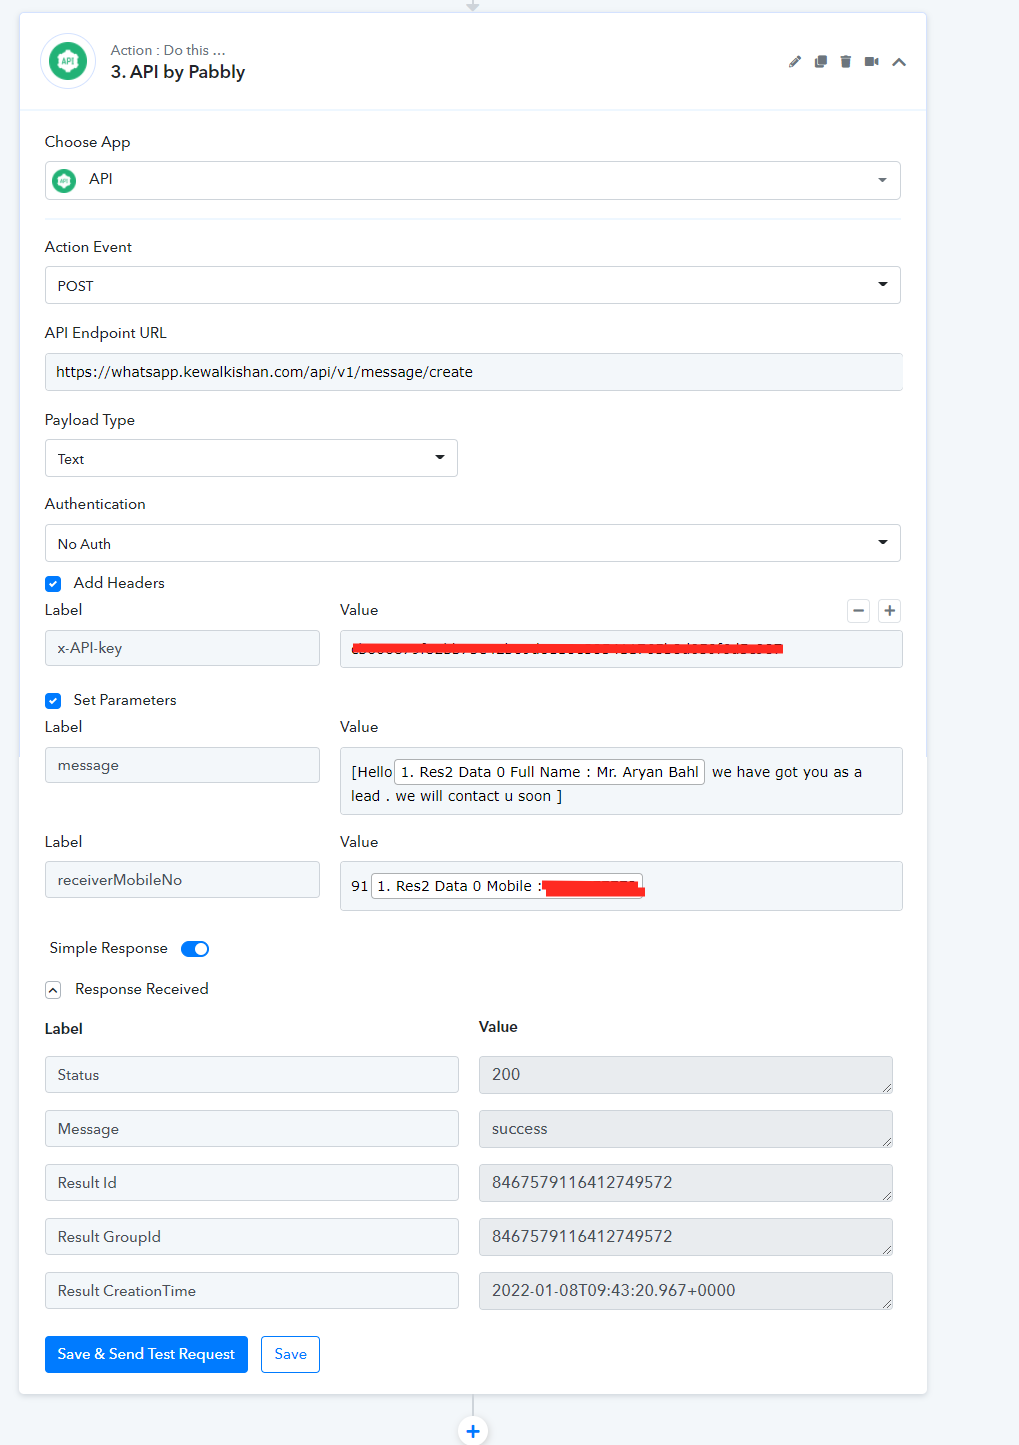Click the Res2 Data 0 Mobile tag
Image resolution: width=1019 pixels, height=1445 pixels.
(507, 886)
